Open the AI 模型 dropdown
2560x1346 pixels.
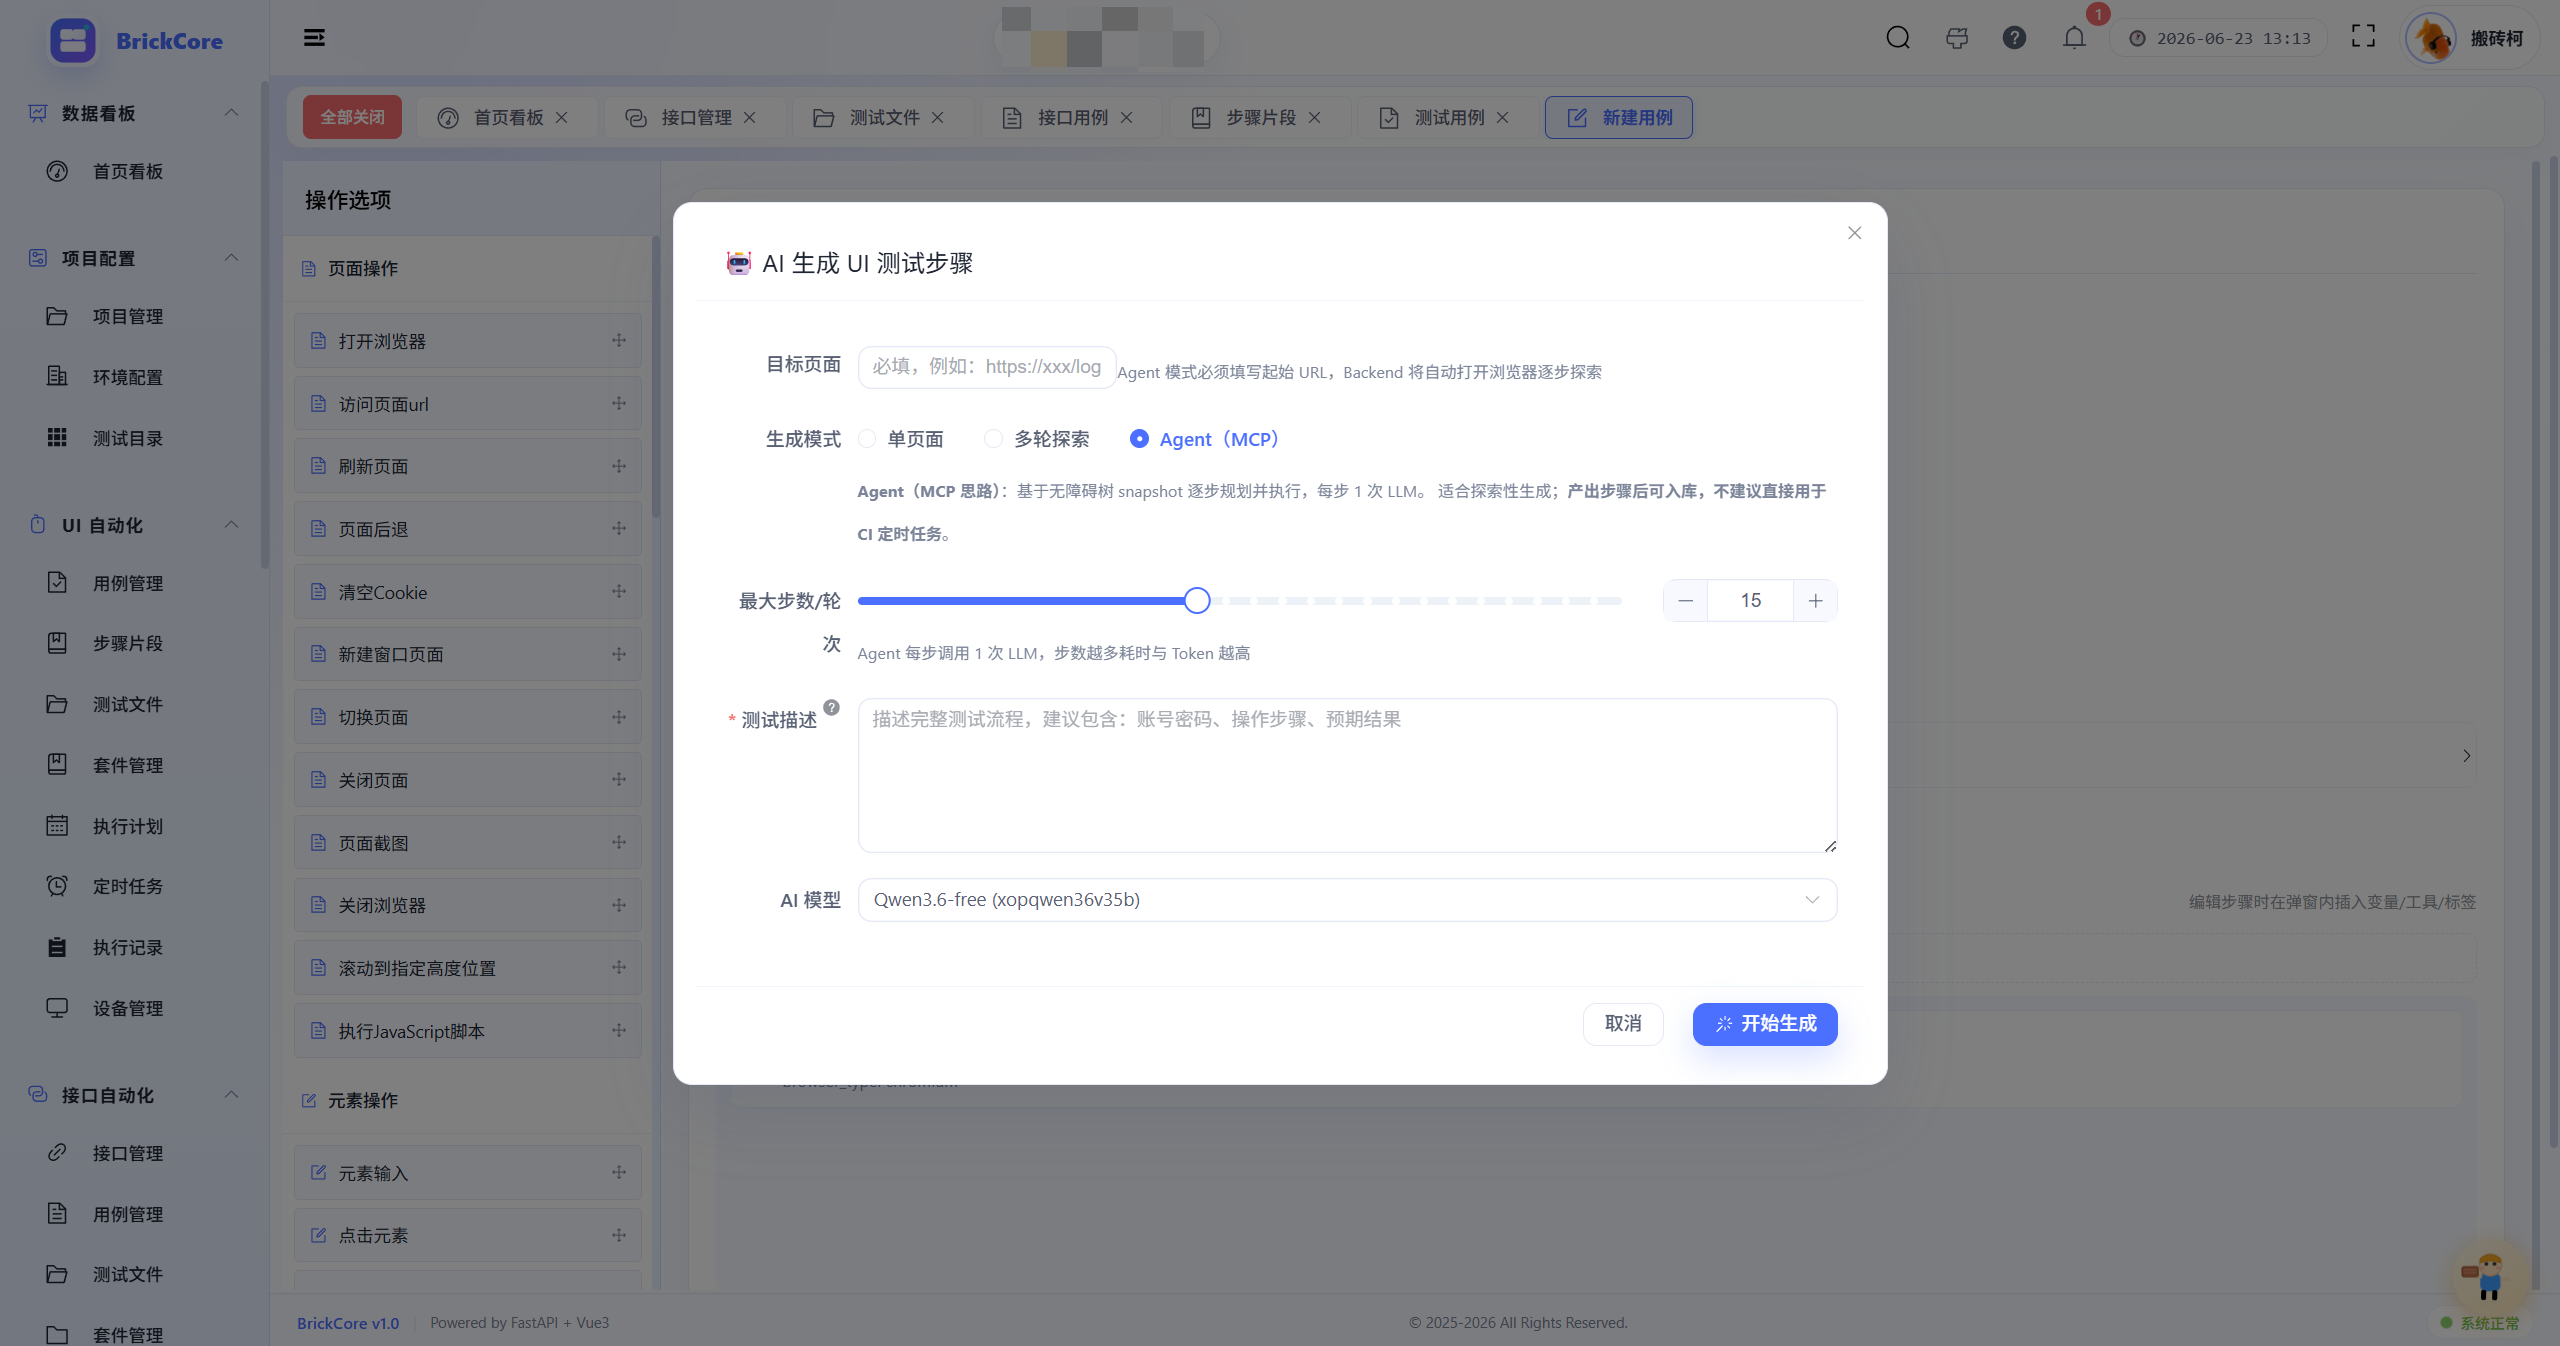coord(1347,900)
